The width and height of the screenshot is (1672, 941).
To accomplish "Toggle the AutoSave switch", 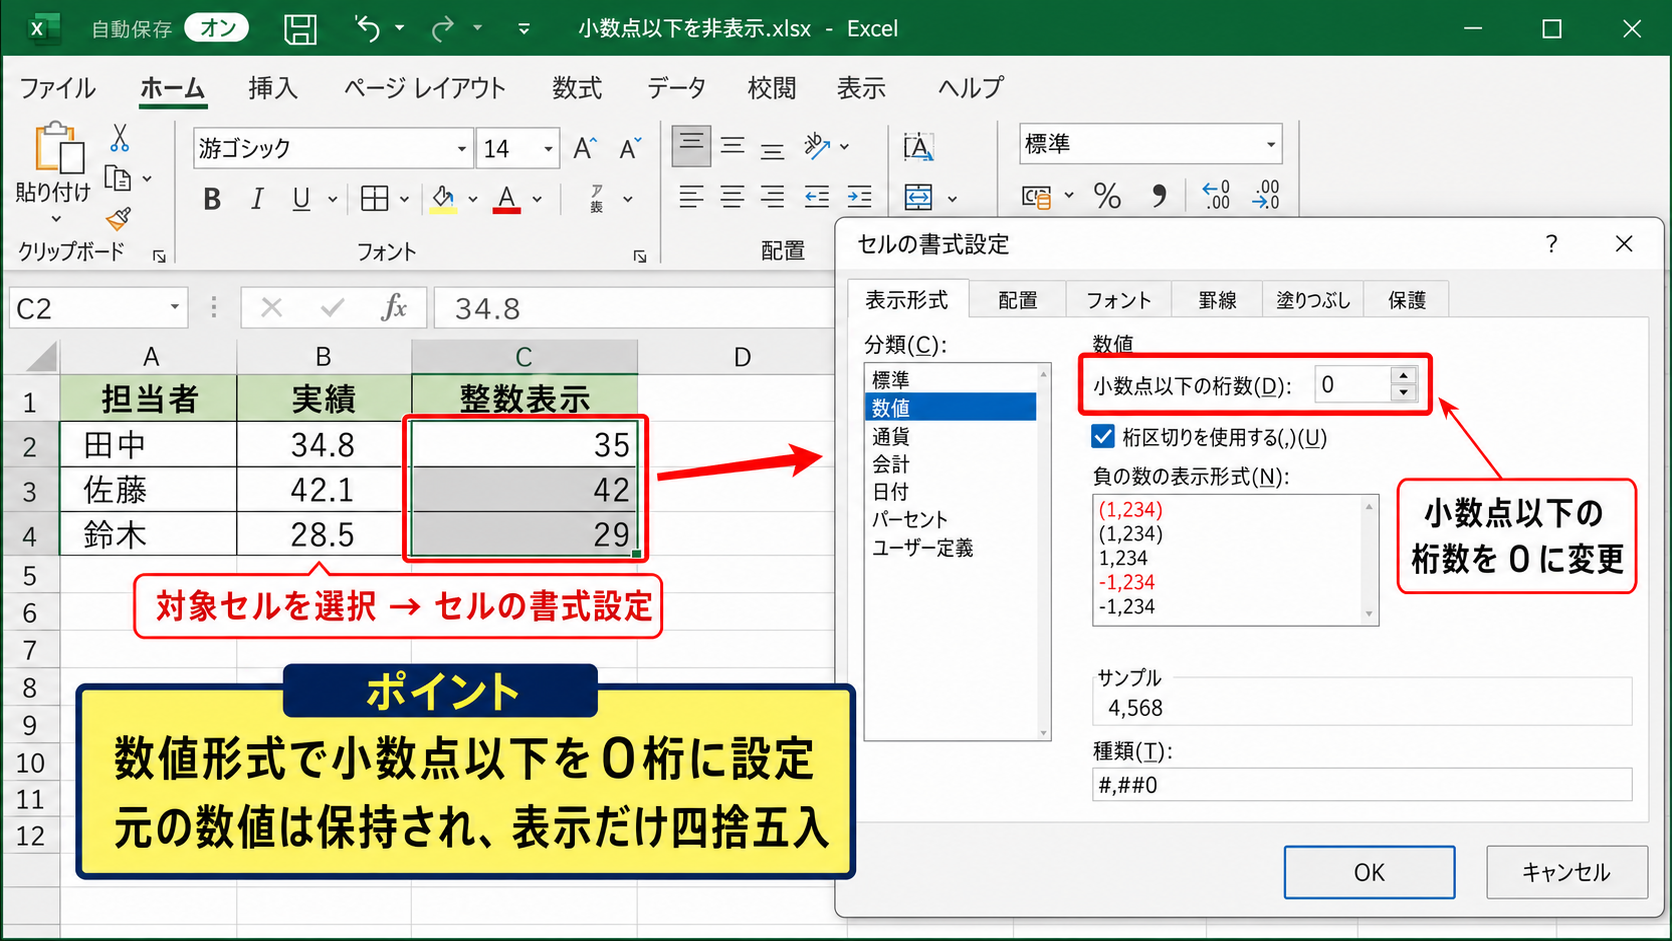I will pyautogui.click(x=217, y=28).
